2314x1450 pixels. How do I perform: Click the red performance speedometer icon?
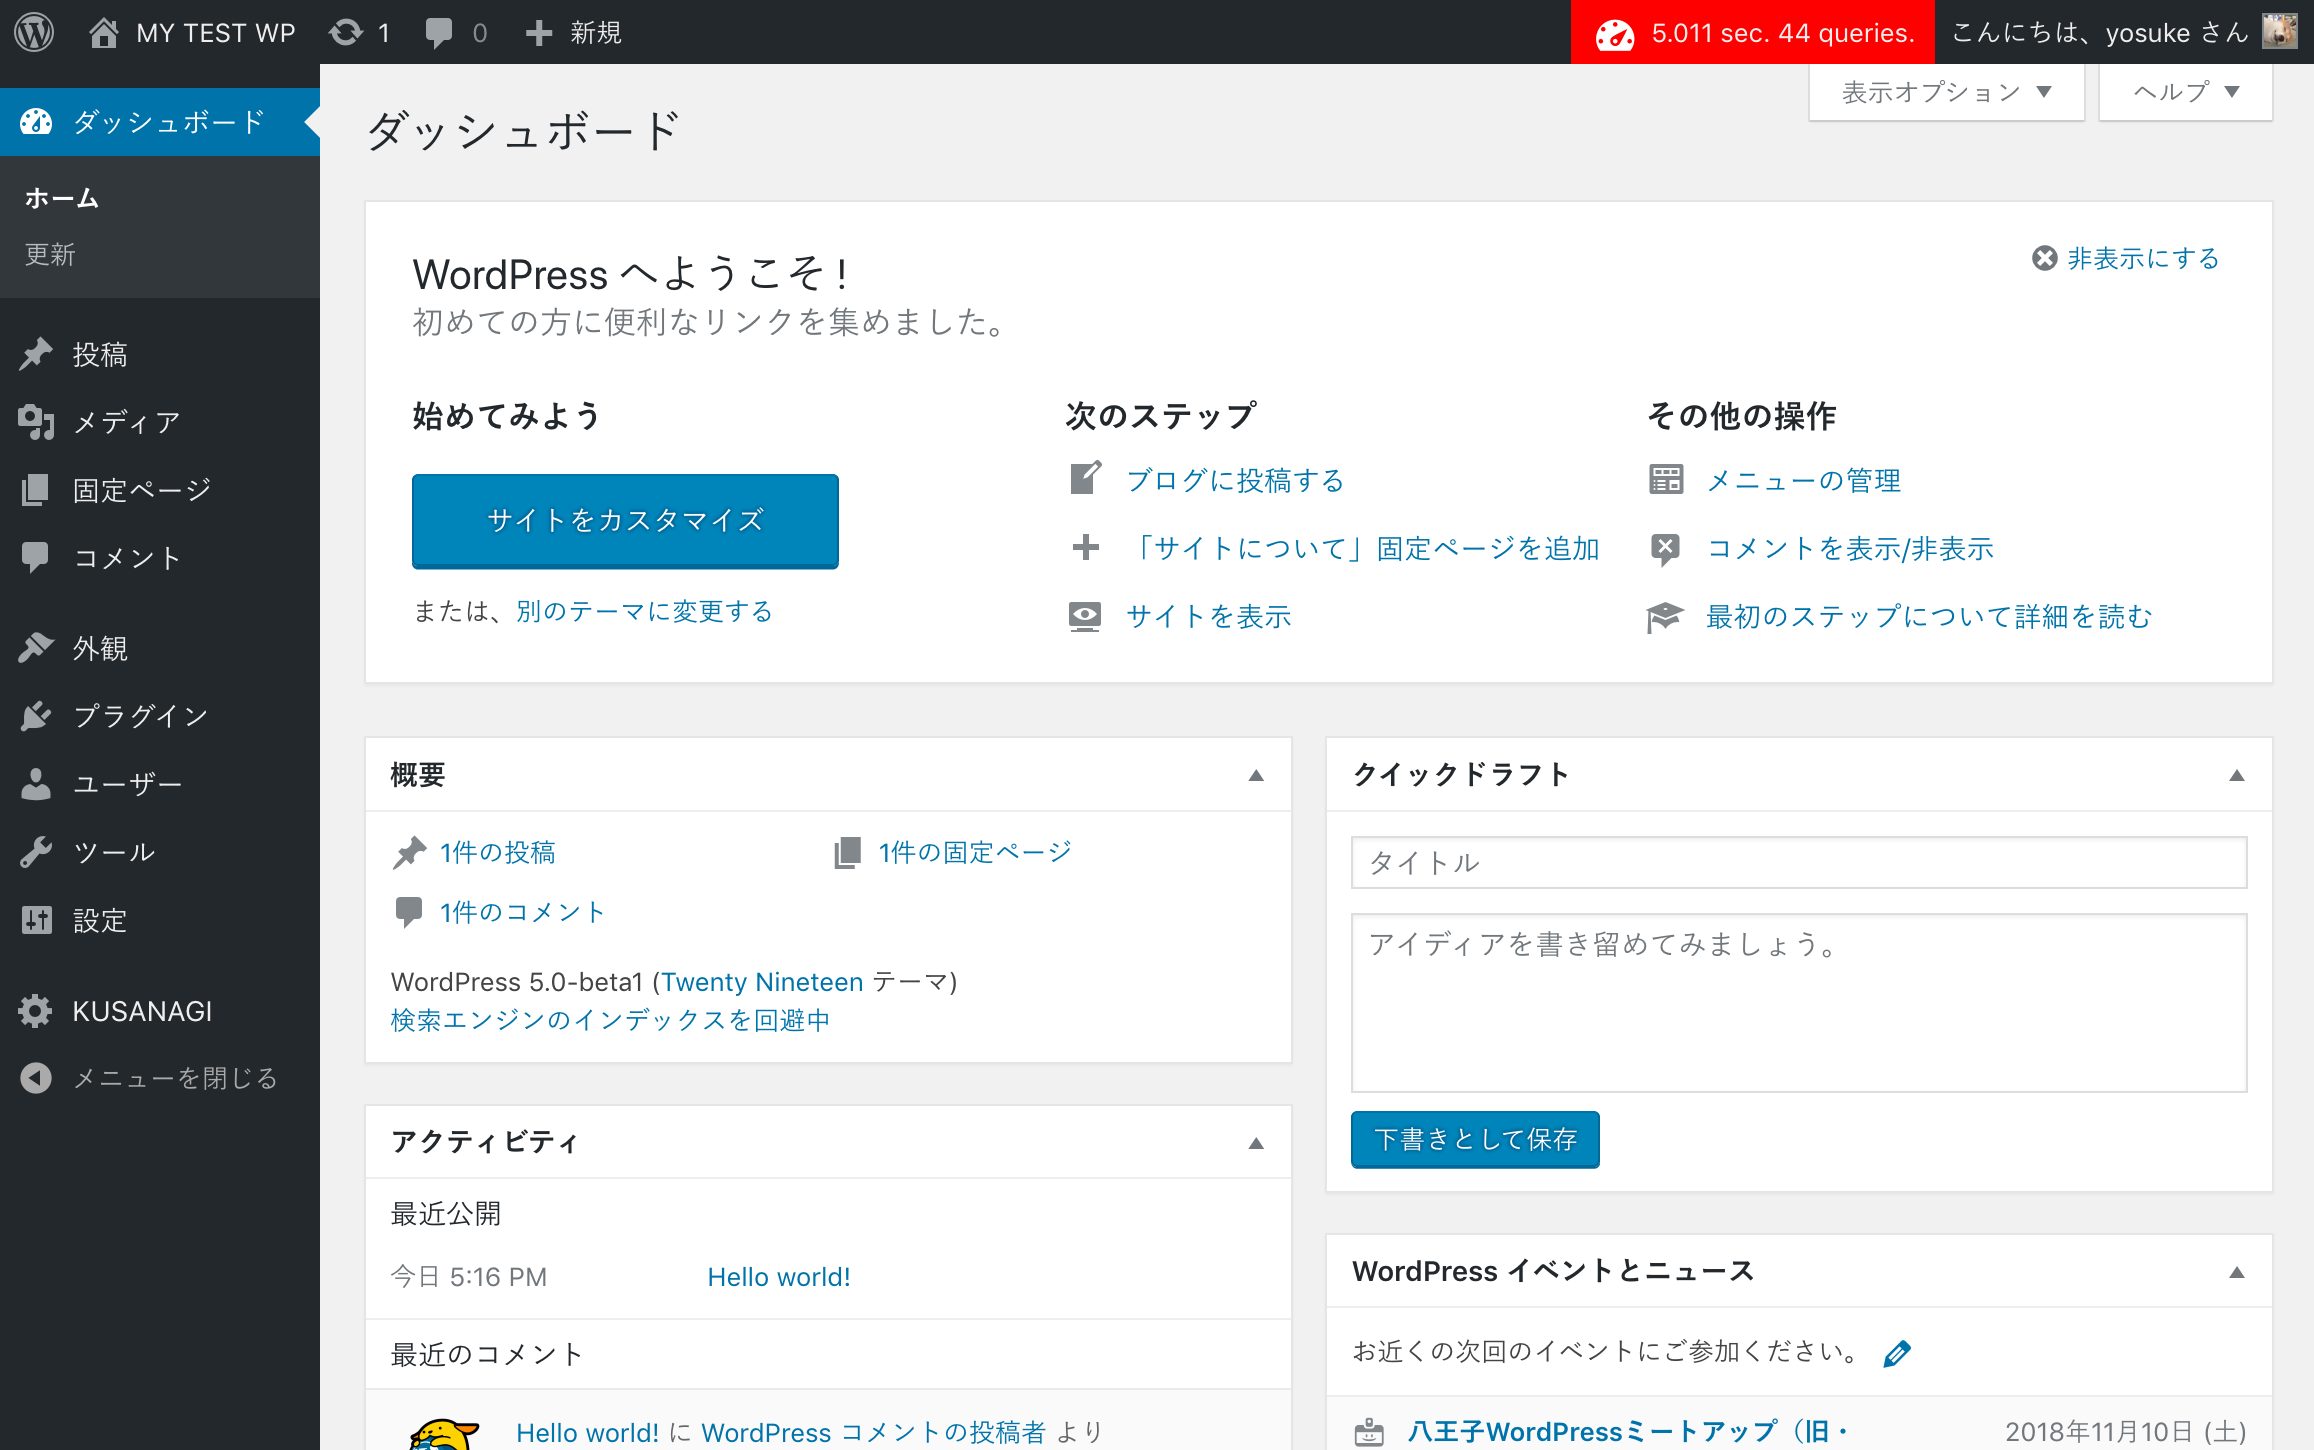point(1614,34)
